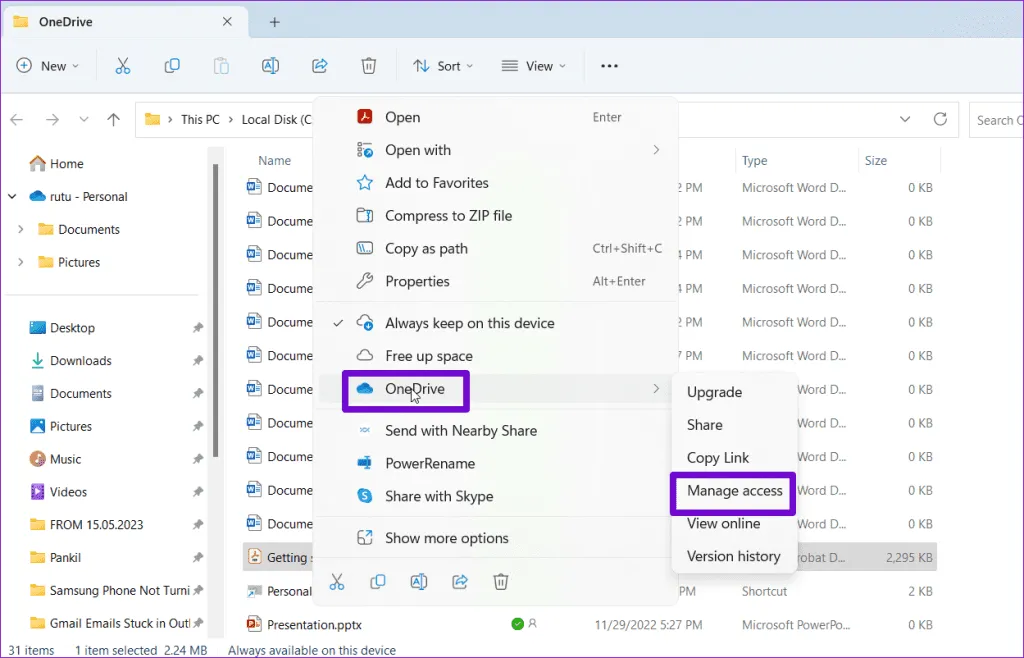Open the Sort dropdown

445,66
